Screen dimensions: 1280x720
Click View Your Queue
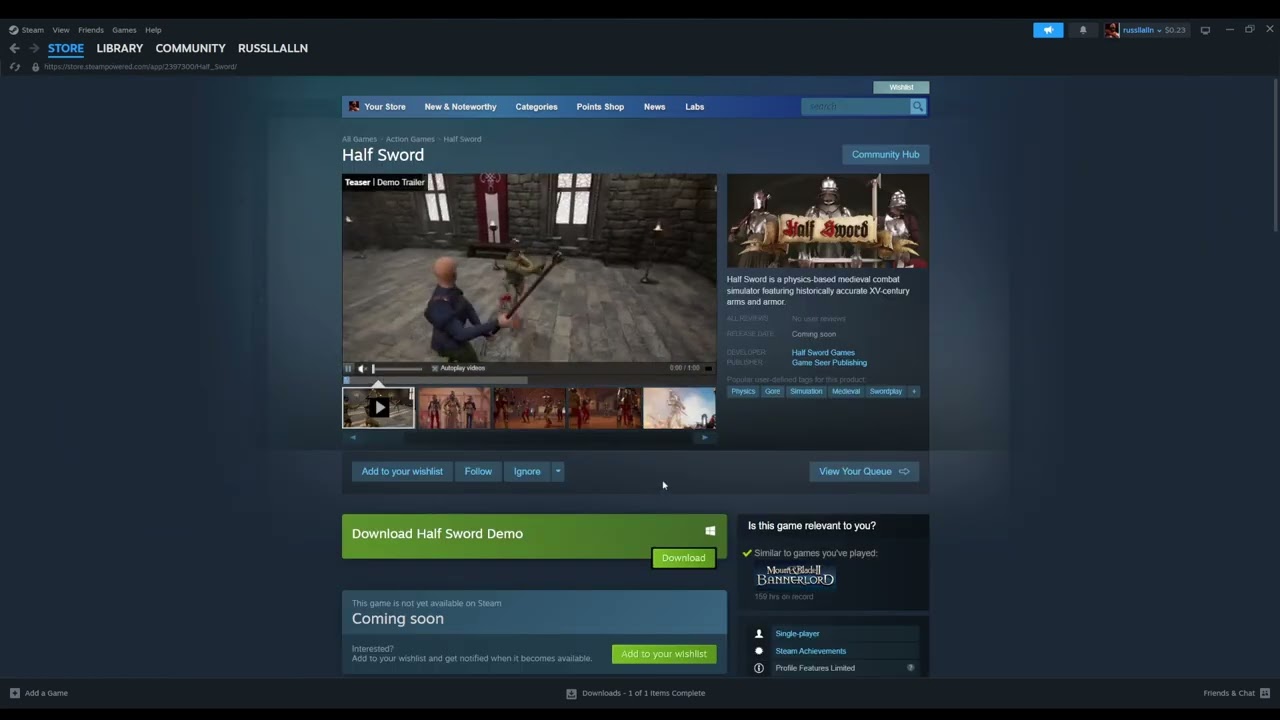pyautogui.click(x=864, y=471)
